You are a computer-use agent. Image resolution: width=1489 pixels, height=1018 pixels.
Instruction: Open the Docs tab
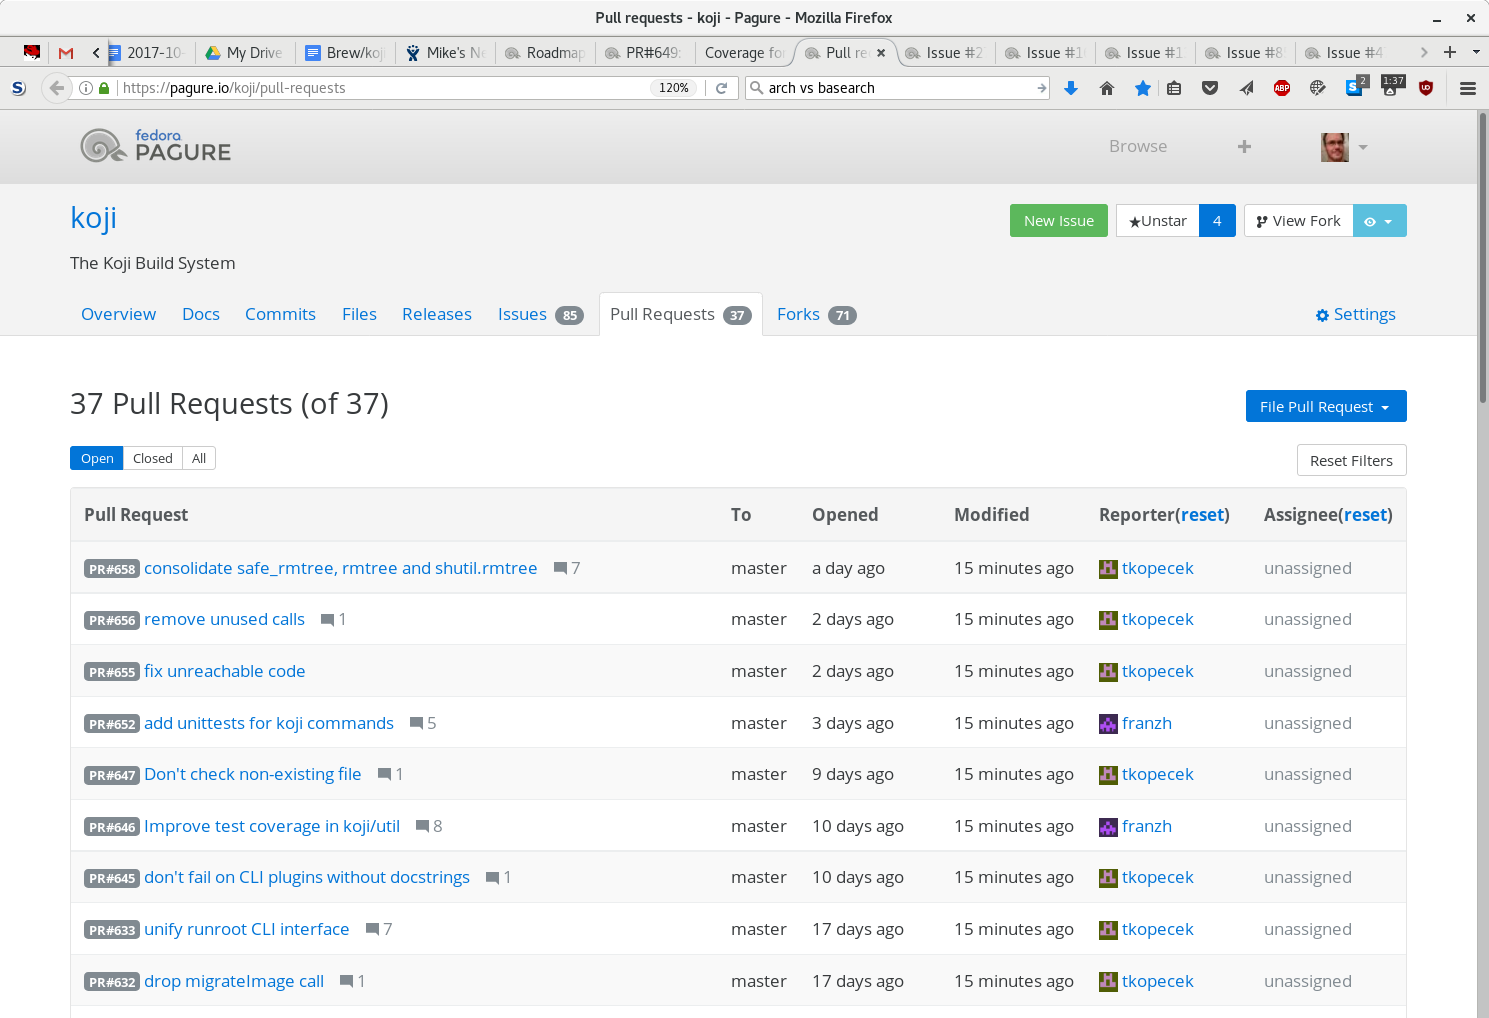201,314
